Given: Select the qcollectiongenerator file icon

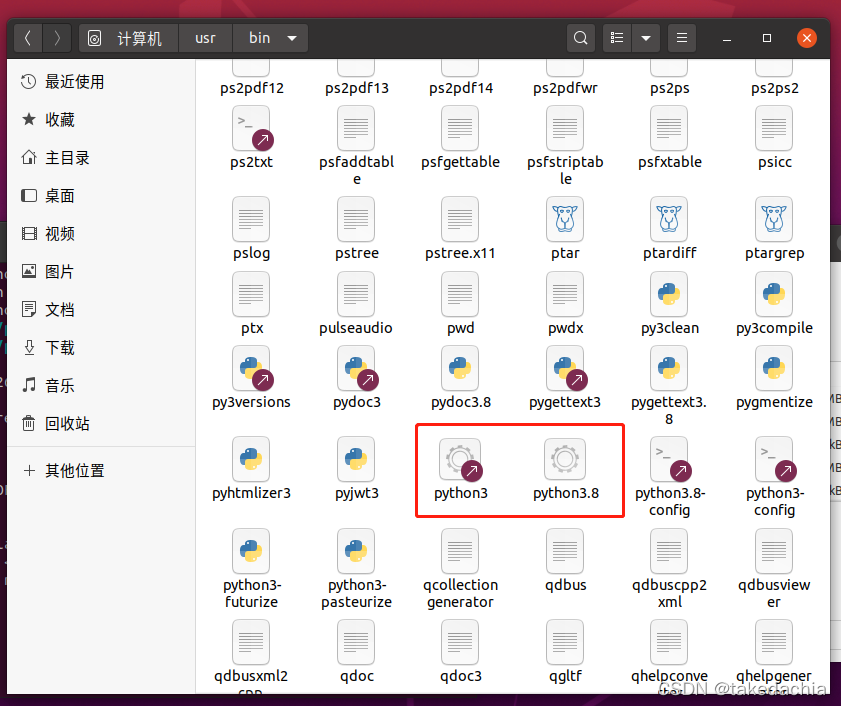Looking at the screenshot, I should (x=460, y=551).
